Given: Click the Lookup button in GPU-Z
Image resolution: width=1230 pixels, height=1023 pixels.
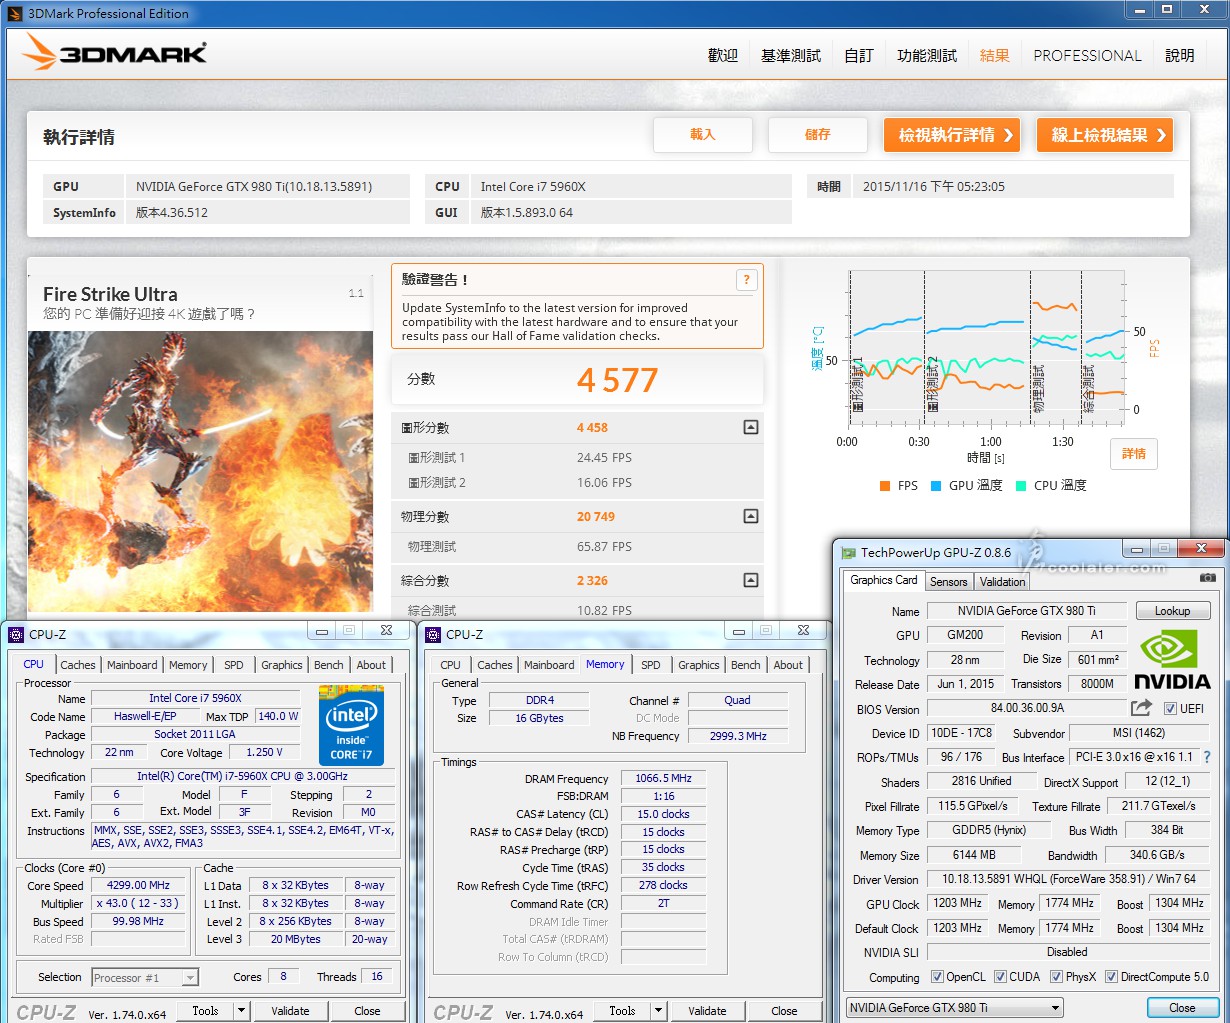Looking at the screenshot, I should [x=1173, y=611].
